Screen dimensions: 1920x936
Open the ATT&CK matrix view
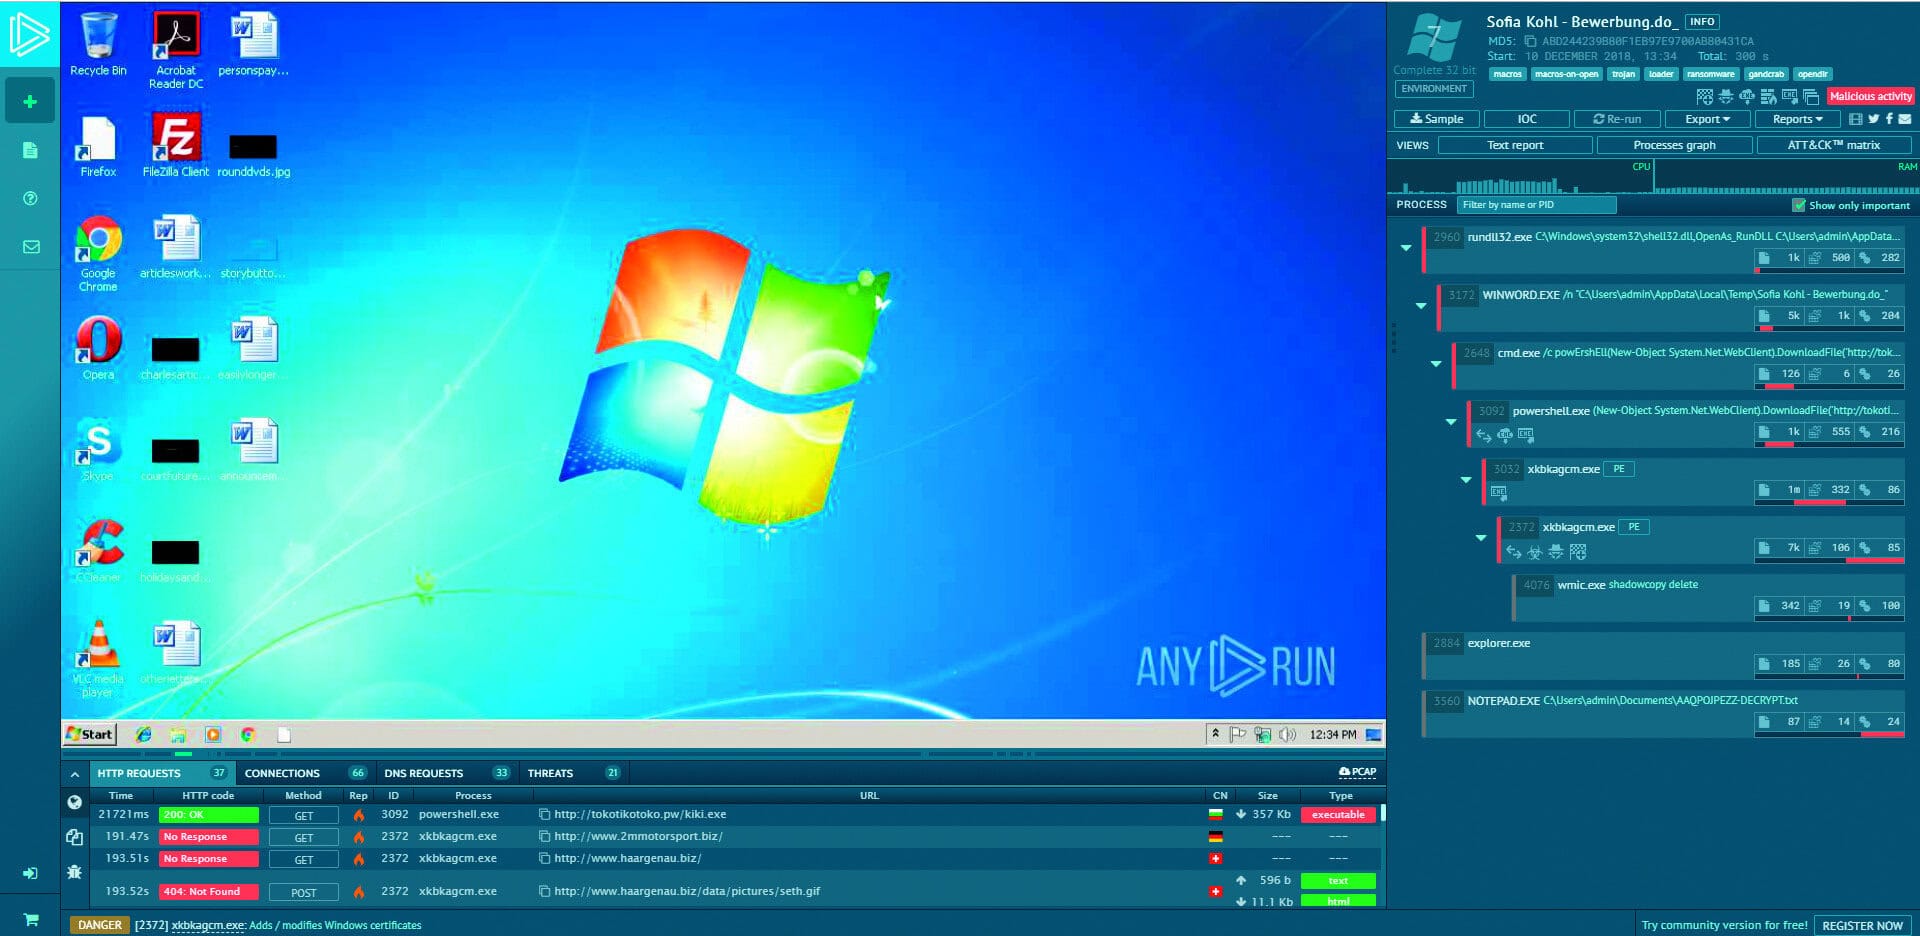pyautogui.click(x=1833, y=145)
